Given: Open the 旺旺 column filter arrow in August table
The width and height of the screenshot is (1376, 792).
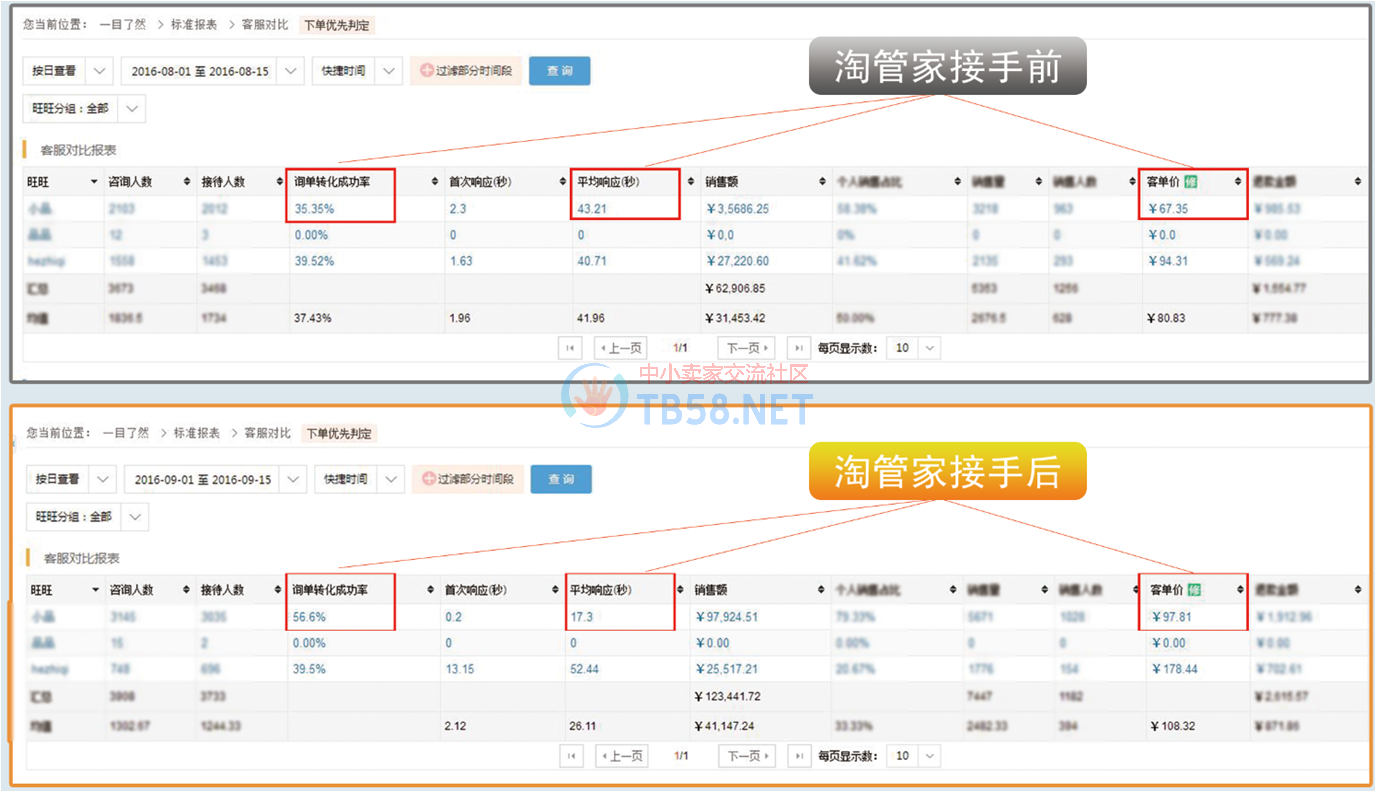Looking at the screenshot, I should [x=94, y=182].
